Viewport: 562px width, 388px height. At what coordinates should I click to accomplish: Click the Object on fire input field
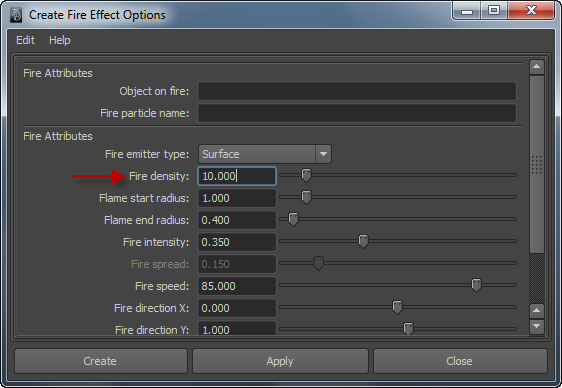pos(357,91)
